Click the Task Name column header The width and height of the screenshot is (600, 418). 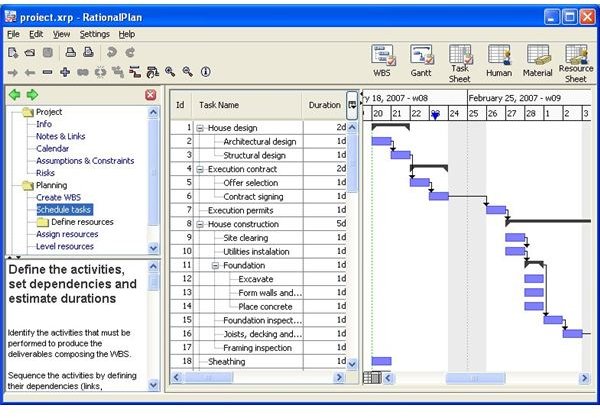[247, 105]
